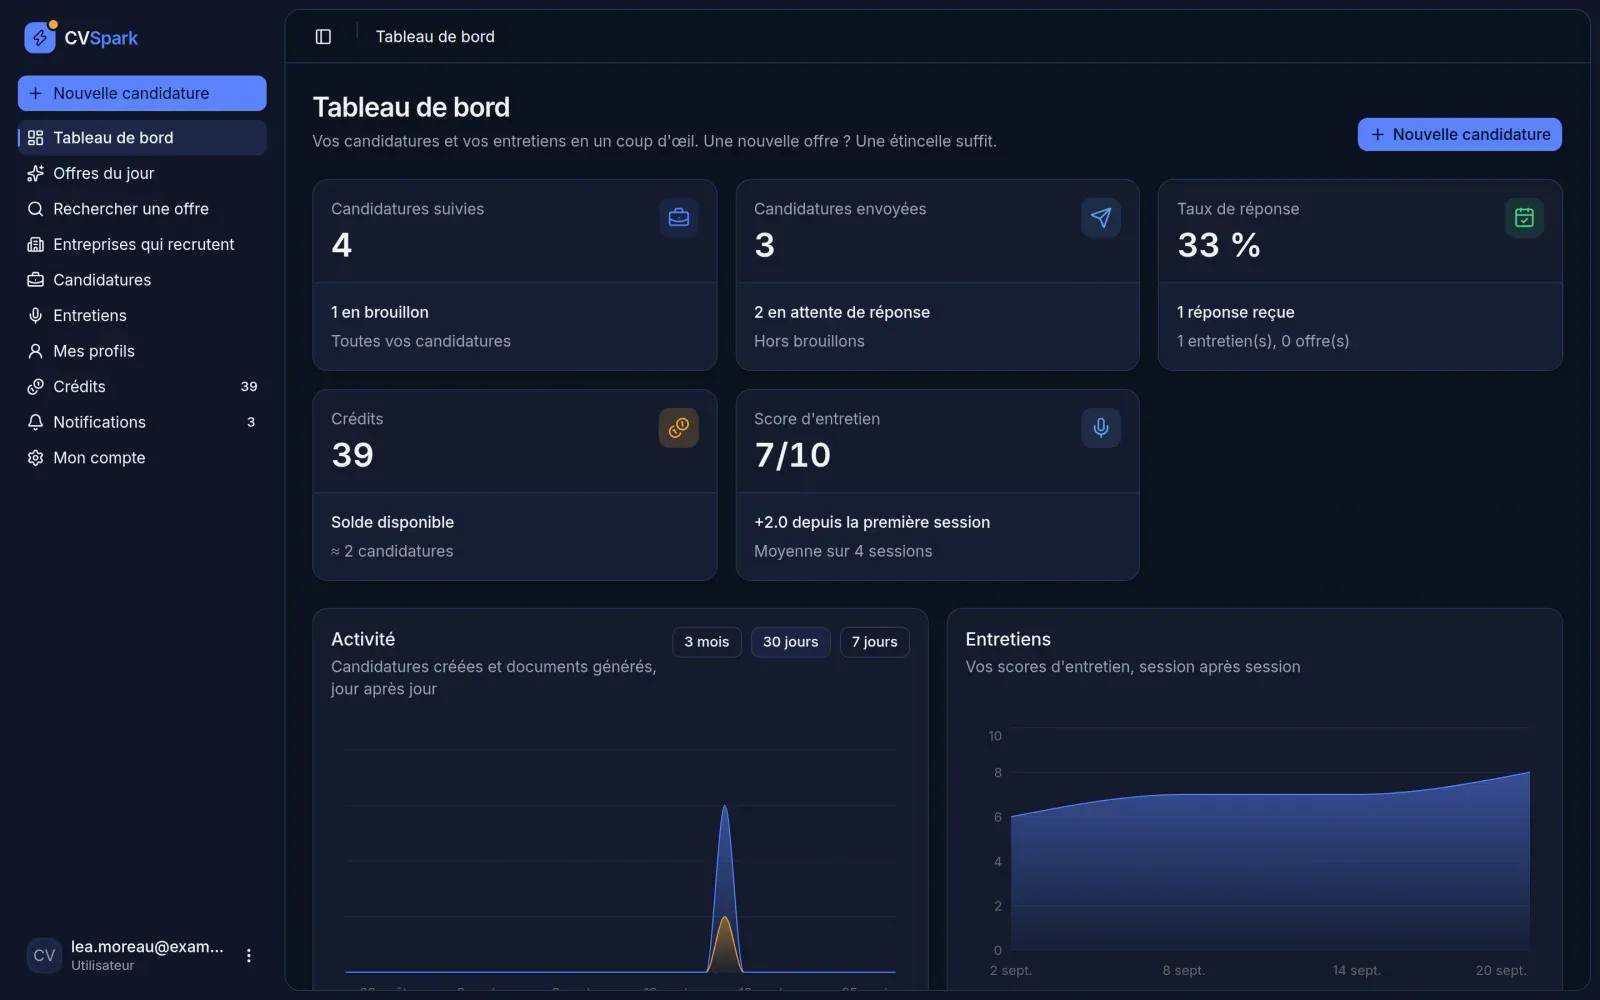Click the 33 % response rate value

pyautogui.click(x=1219, y=245)
